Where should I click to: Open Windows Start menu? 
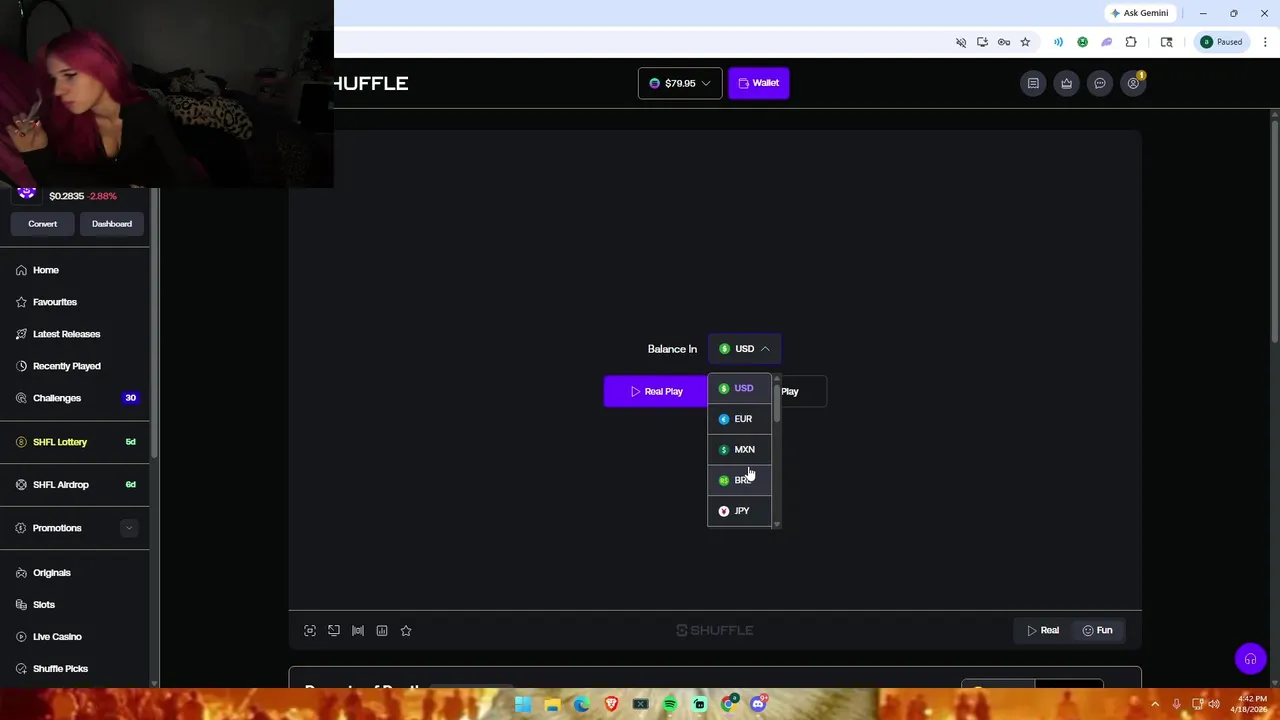[522, 704]
